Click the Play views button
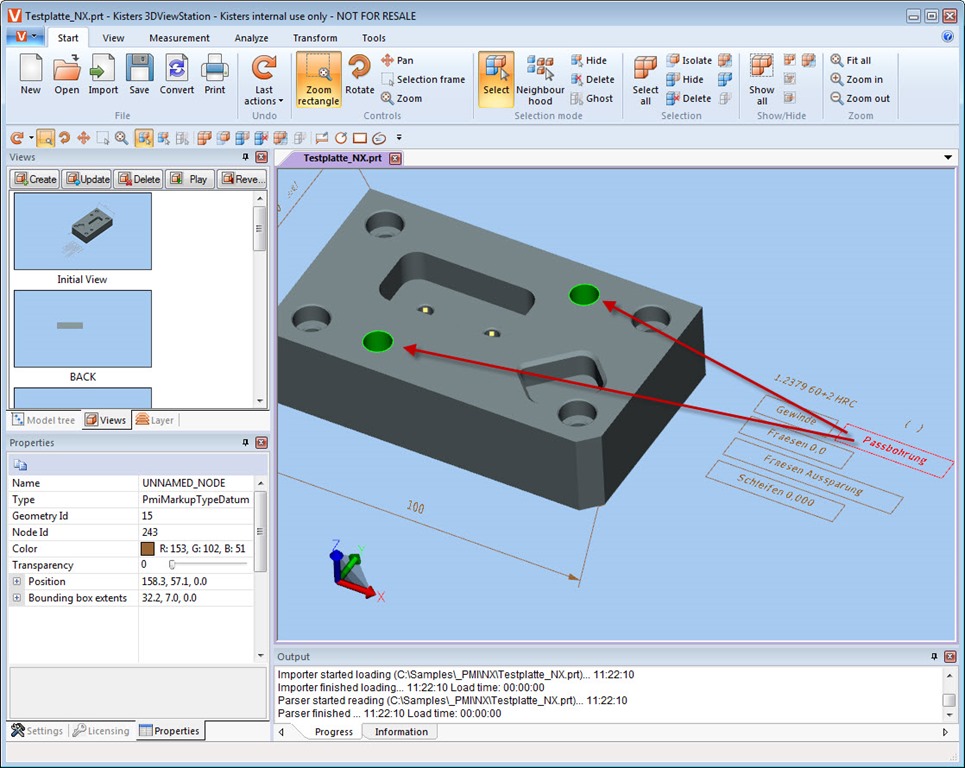The width and height of the screenshot is (965, 768). point(189,180)
